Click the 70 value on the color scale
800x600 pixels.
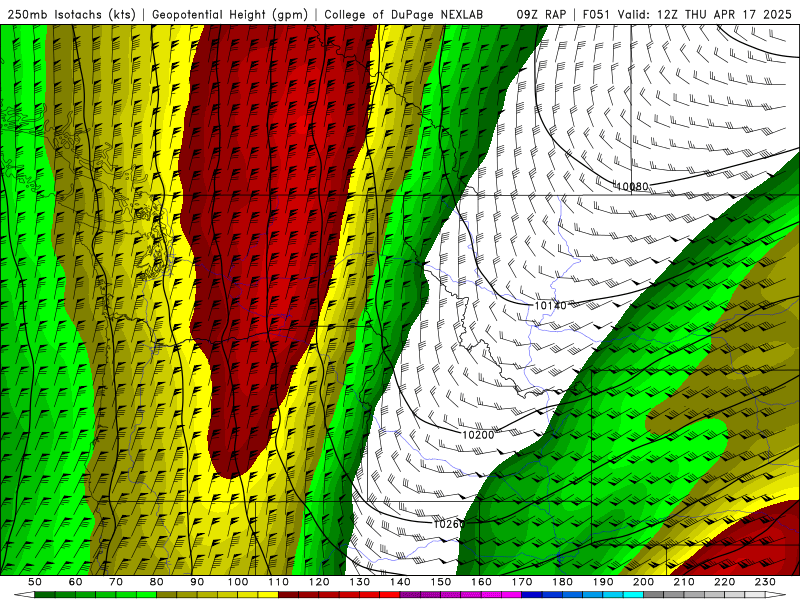tap(116, 582)
